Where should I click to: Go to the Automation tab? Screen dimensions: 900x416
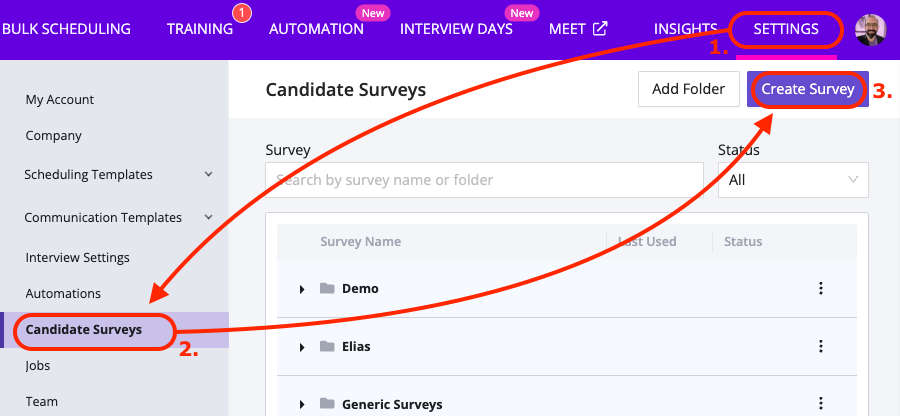click(316, 29)
